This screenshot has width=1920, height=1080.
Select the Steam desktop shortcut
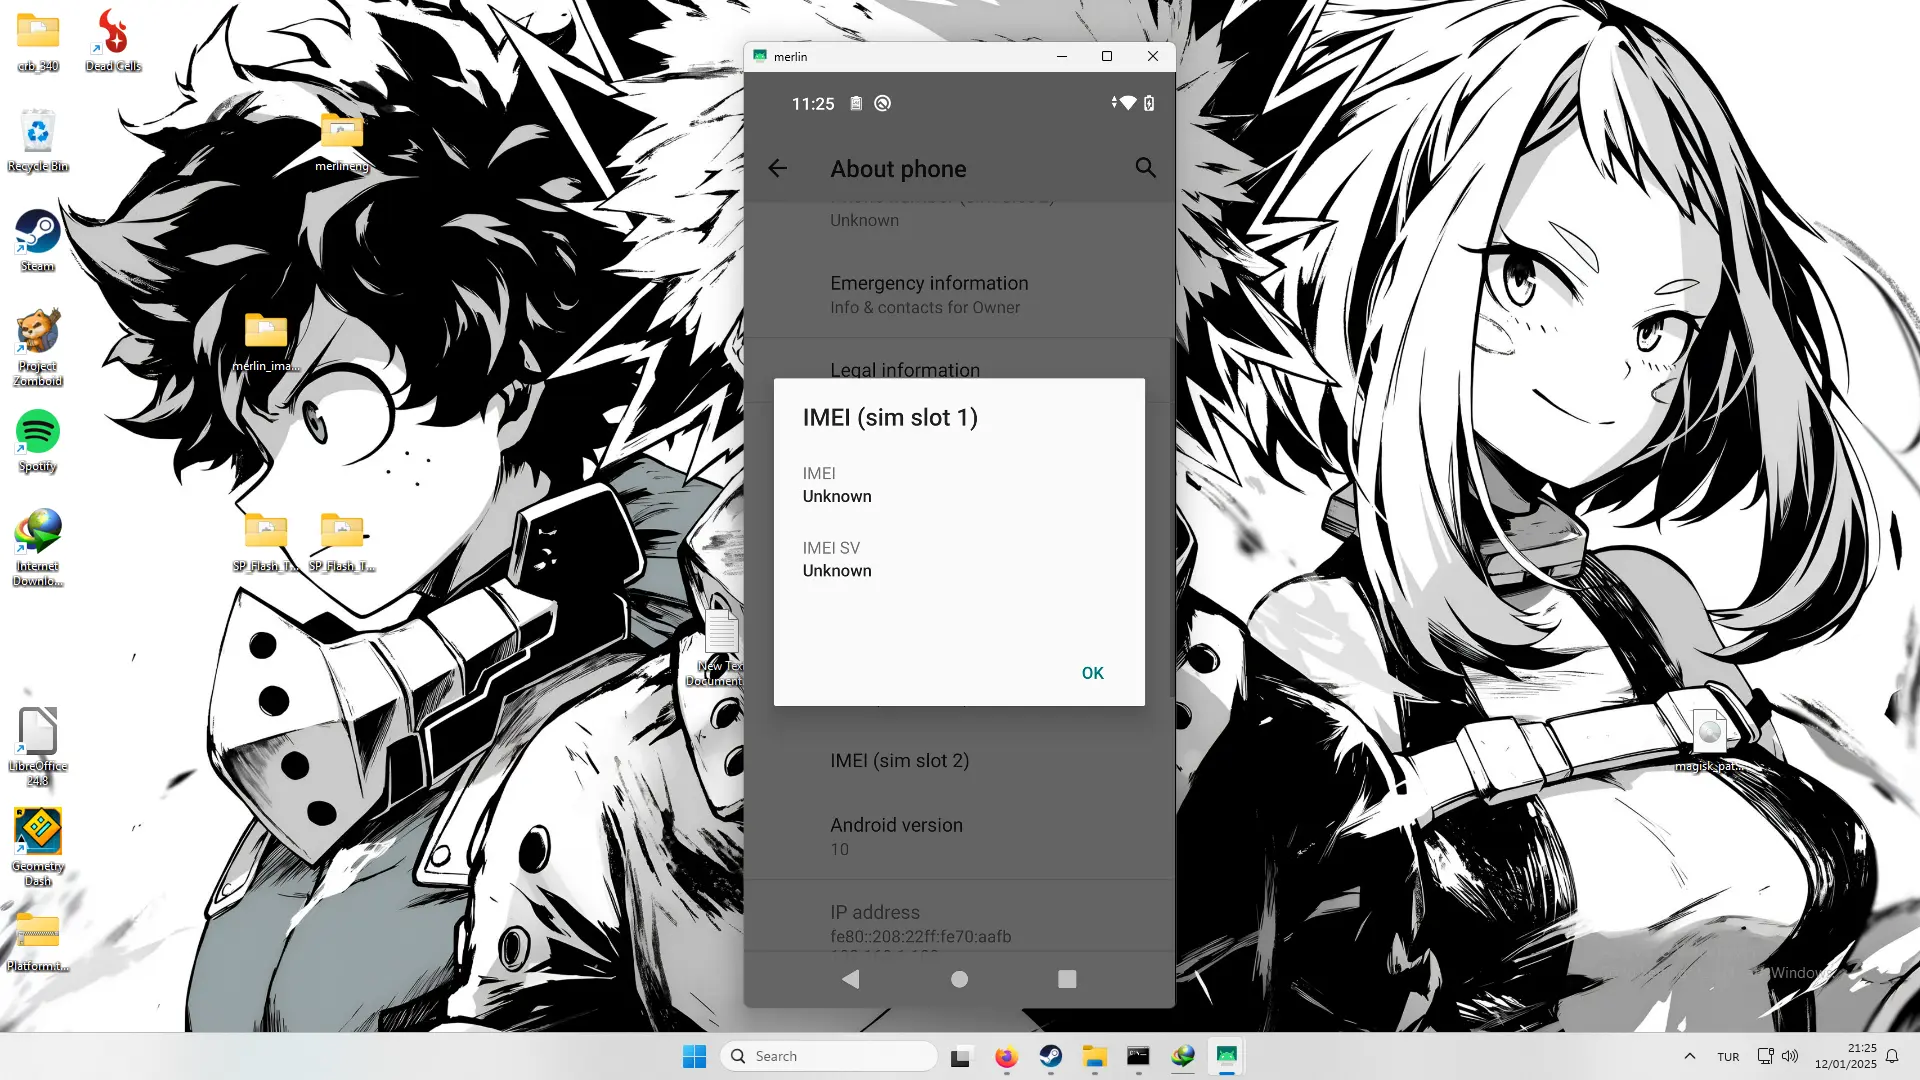click(x=38, y=240)
